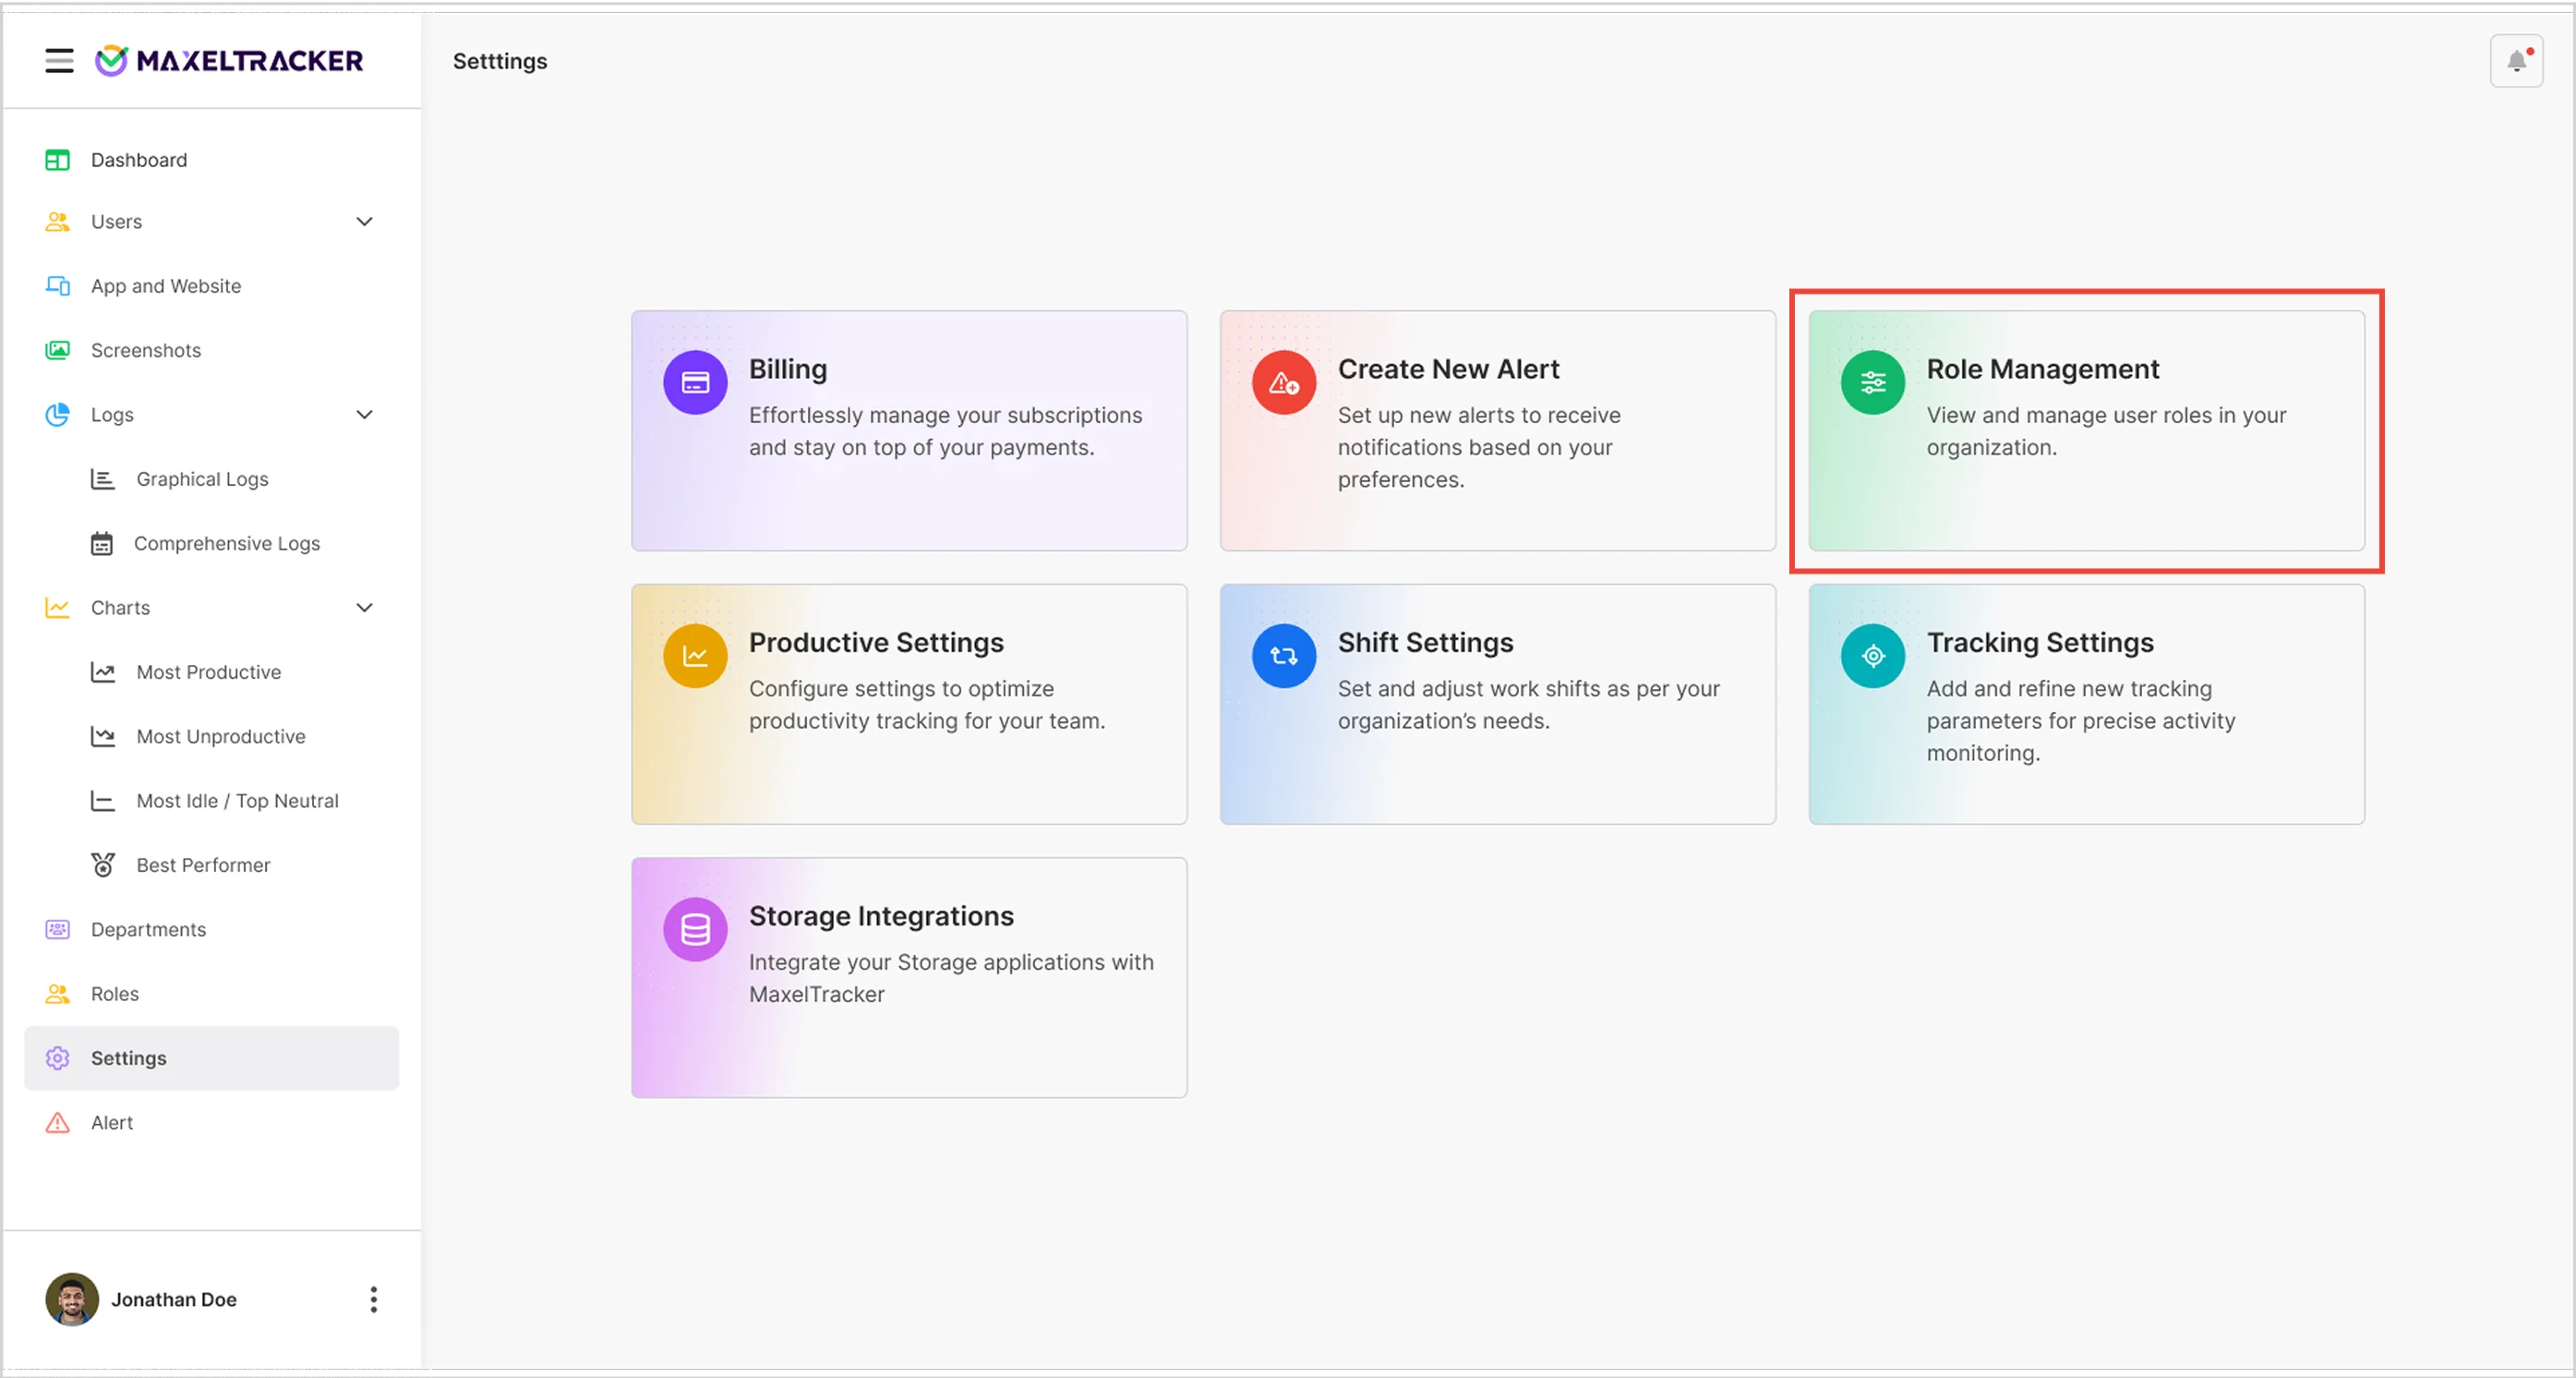
Task: Click the Logs label in sidebar
Action: point(112,415)
